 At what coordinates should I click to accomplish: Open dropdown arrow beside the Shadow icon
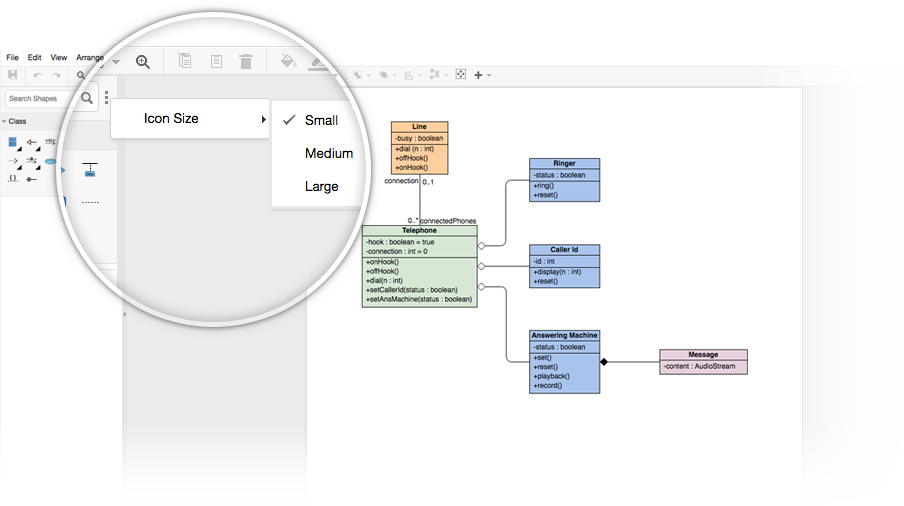[420, 75]
